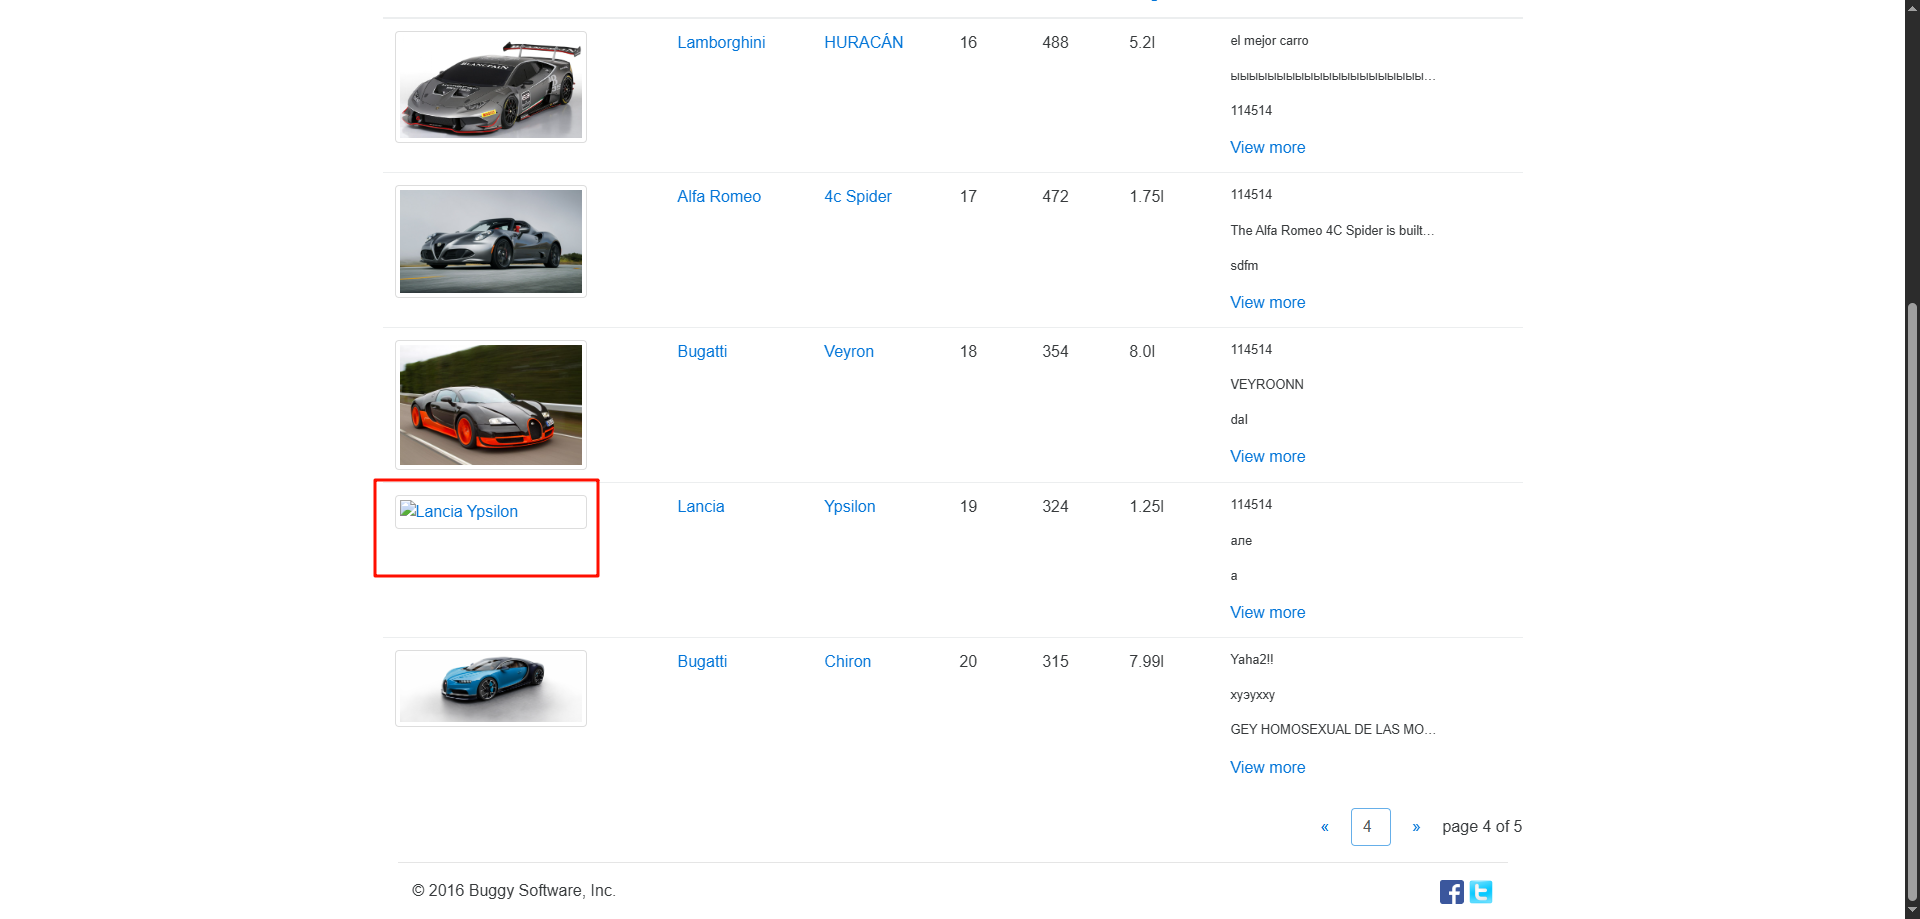Viewport: 1920px width, 919px height.
Task: Open the Lancia make link
Action: coord(700,507)
